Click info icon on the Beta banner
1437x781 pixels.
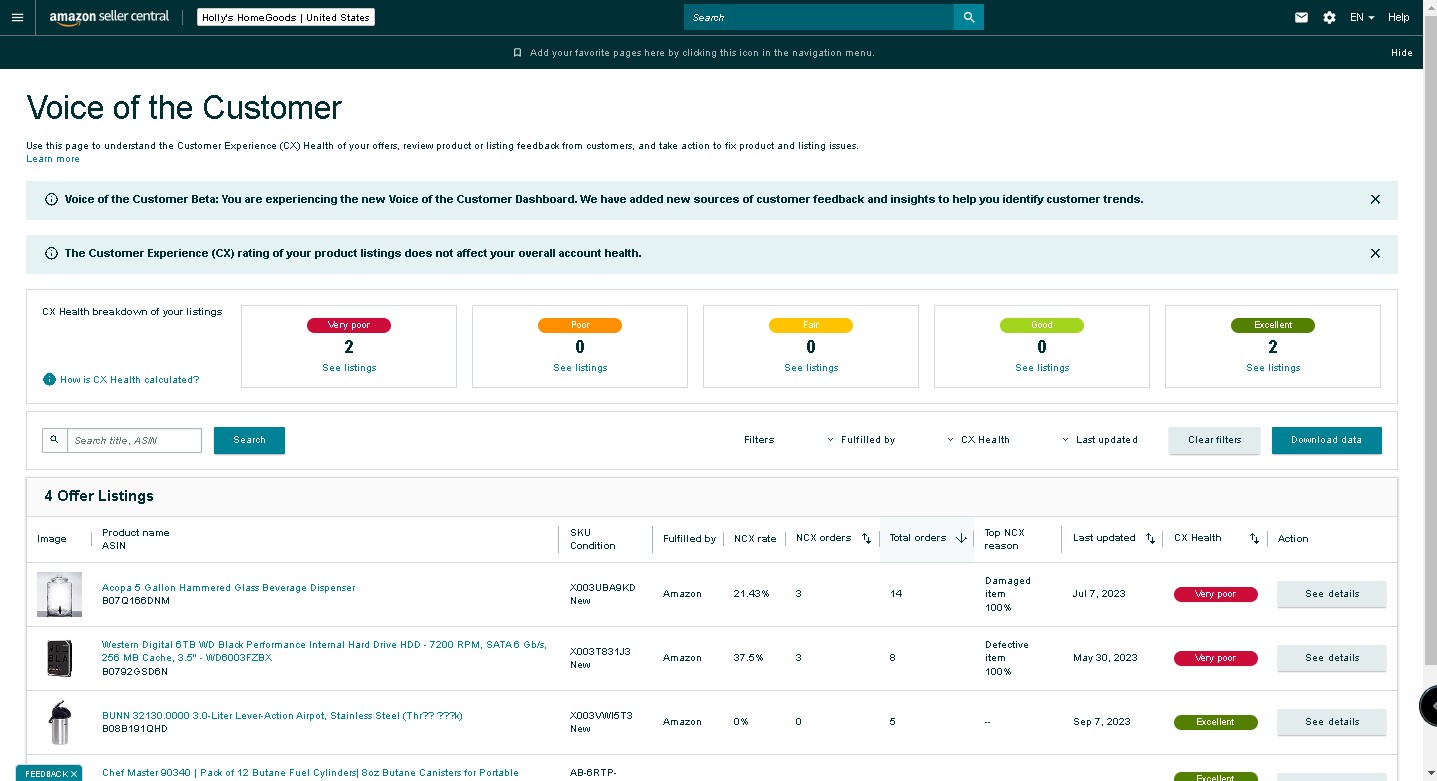tap(51, 199)
